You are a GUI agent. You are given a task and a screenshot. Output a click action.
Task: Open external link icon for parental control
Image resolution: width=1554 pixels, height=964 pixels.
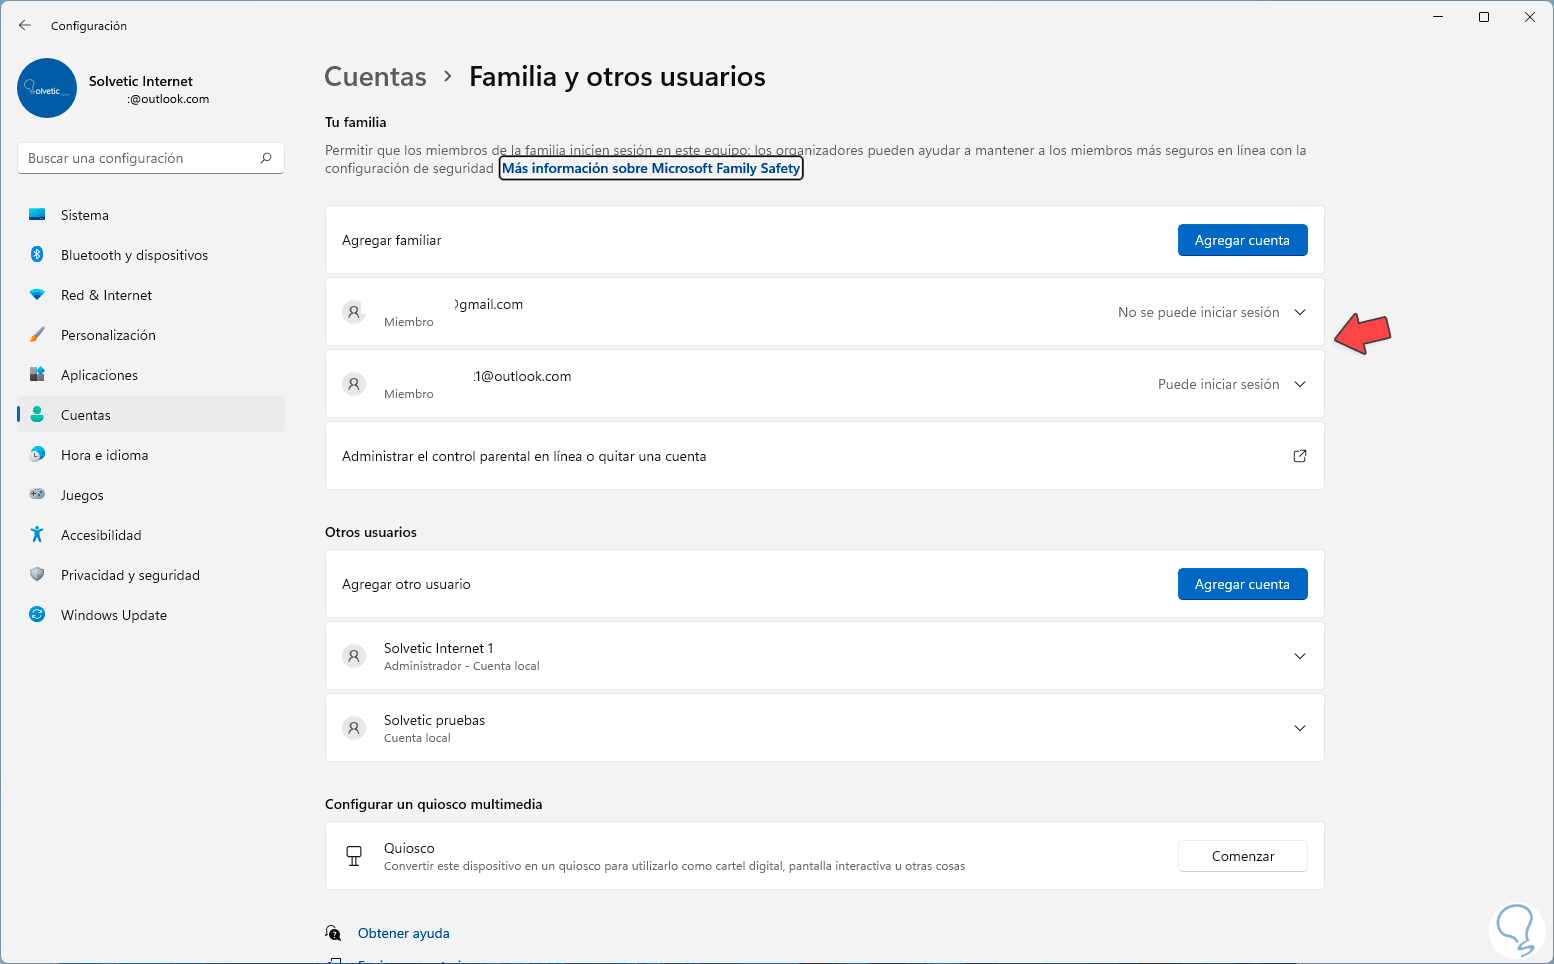[x=1300, y=456]
